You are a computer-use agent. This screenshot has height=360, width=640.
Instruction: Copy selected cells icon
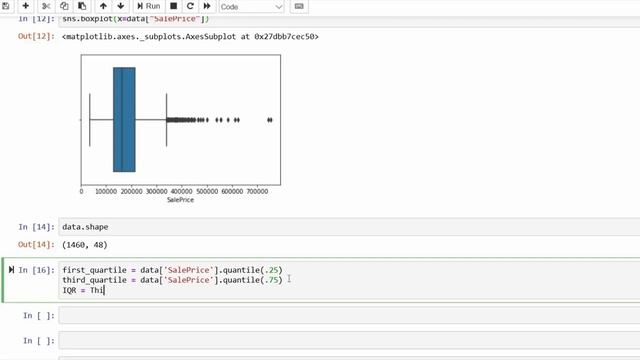coord(64,6)
